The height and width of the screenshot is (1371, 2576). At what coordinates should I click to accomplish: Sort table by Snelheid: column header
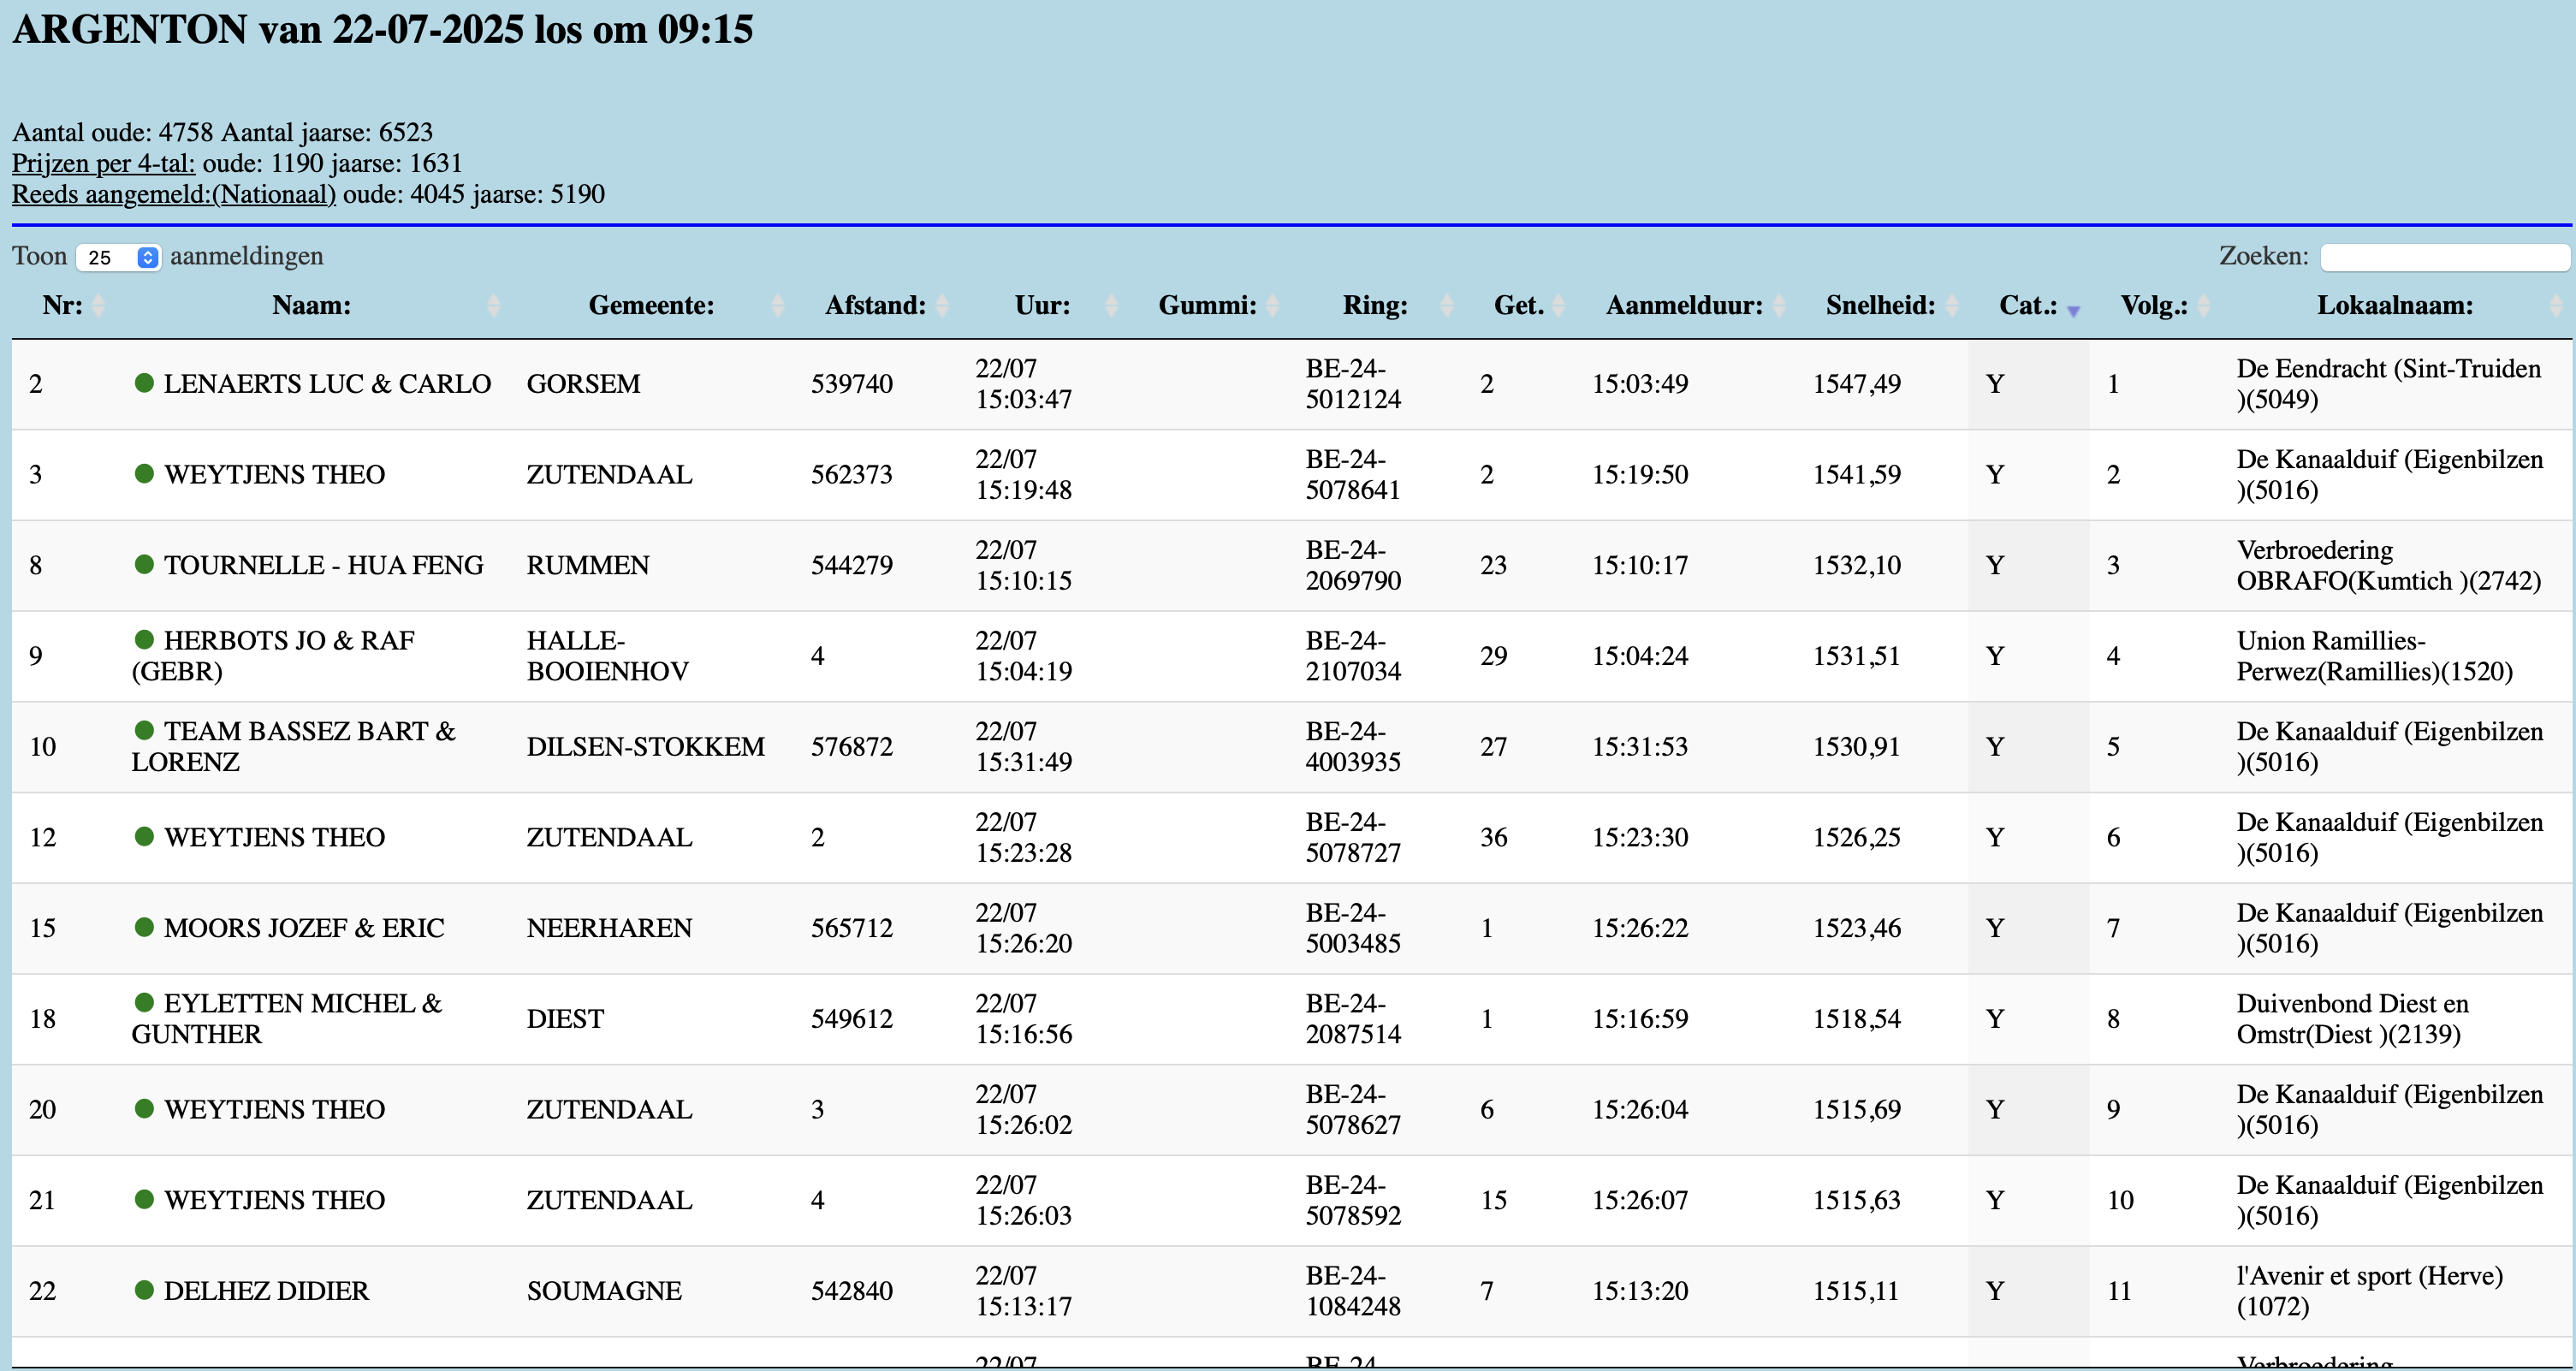pyautogui.click(x=1879, y=306)
